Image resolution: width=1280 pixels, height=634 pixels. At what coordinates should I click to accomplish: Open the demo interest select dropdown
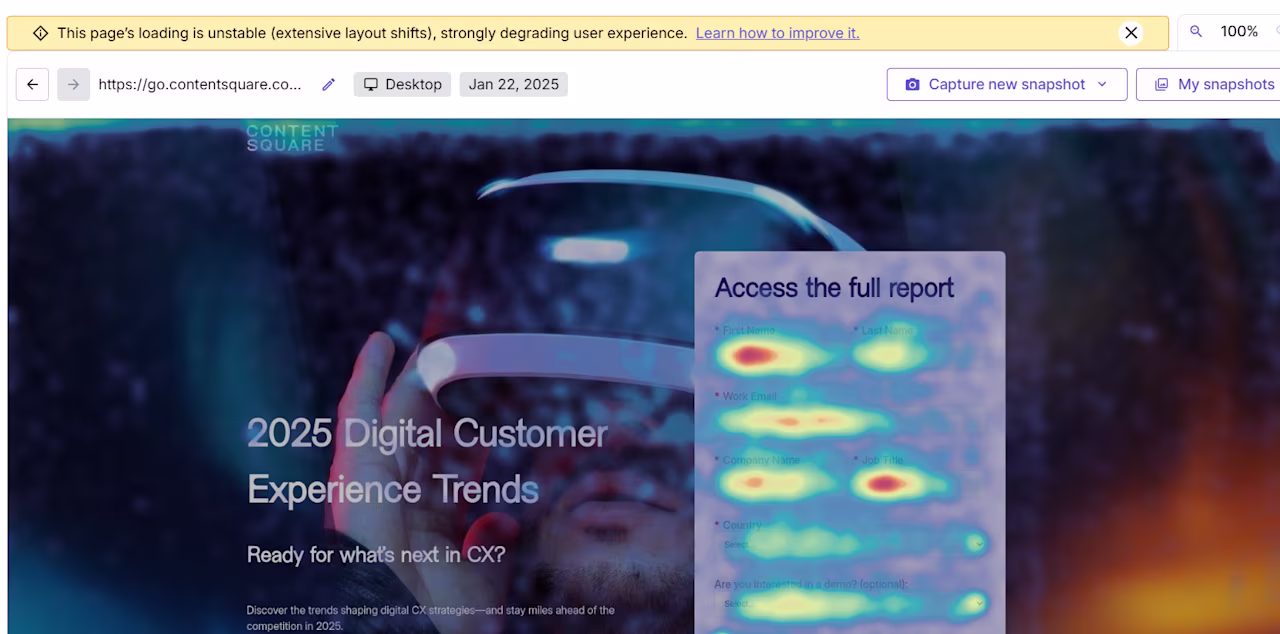[852, 604]
